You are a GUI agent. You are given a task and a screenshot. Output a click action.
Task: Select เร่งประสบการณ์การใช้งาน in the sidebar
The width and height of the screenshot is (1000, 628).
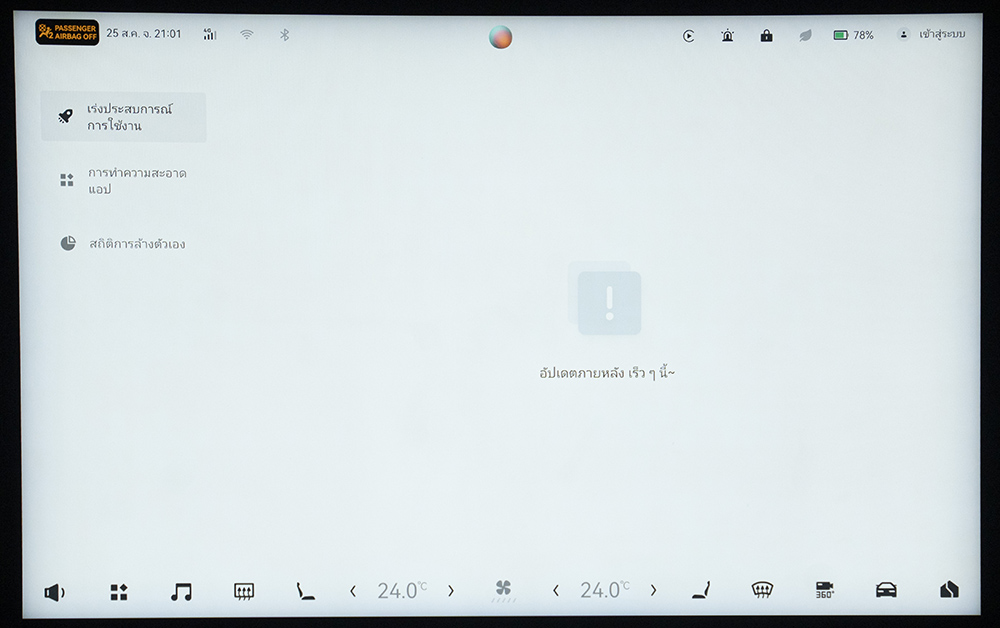(124, 117)
